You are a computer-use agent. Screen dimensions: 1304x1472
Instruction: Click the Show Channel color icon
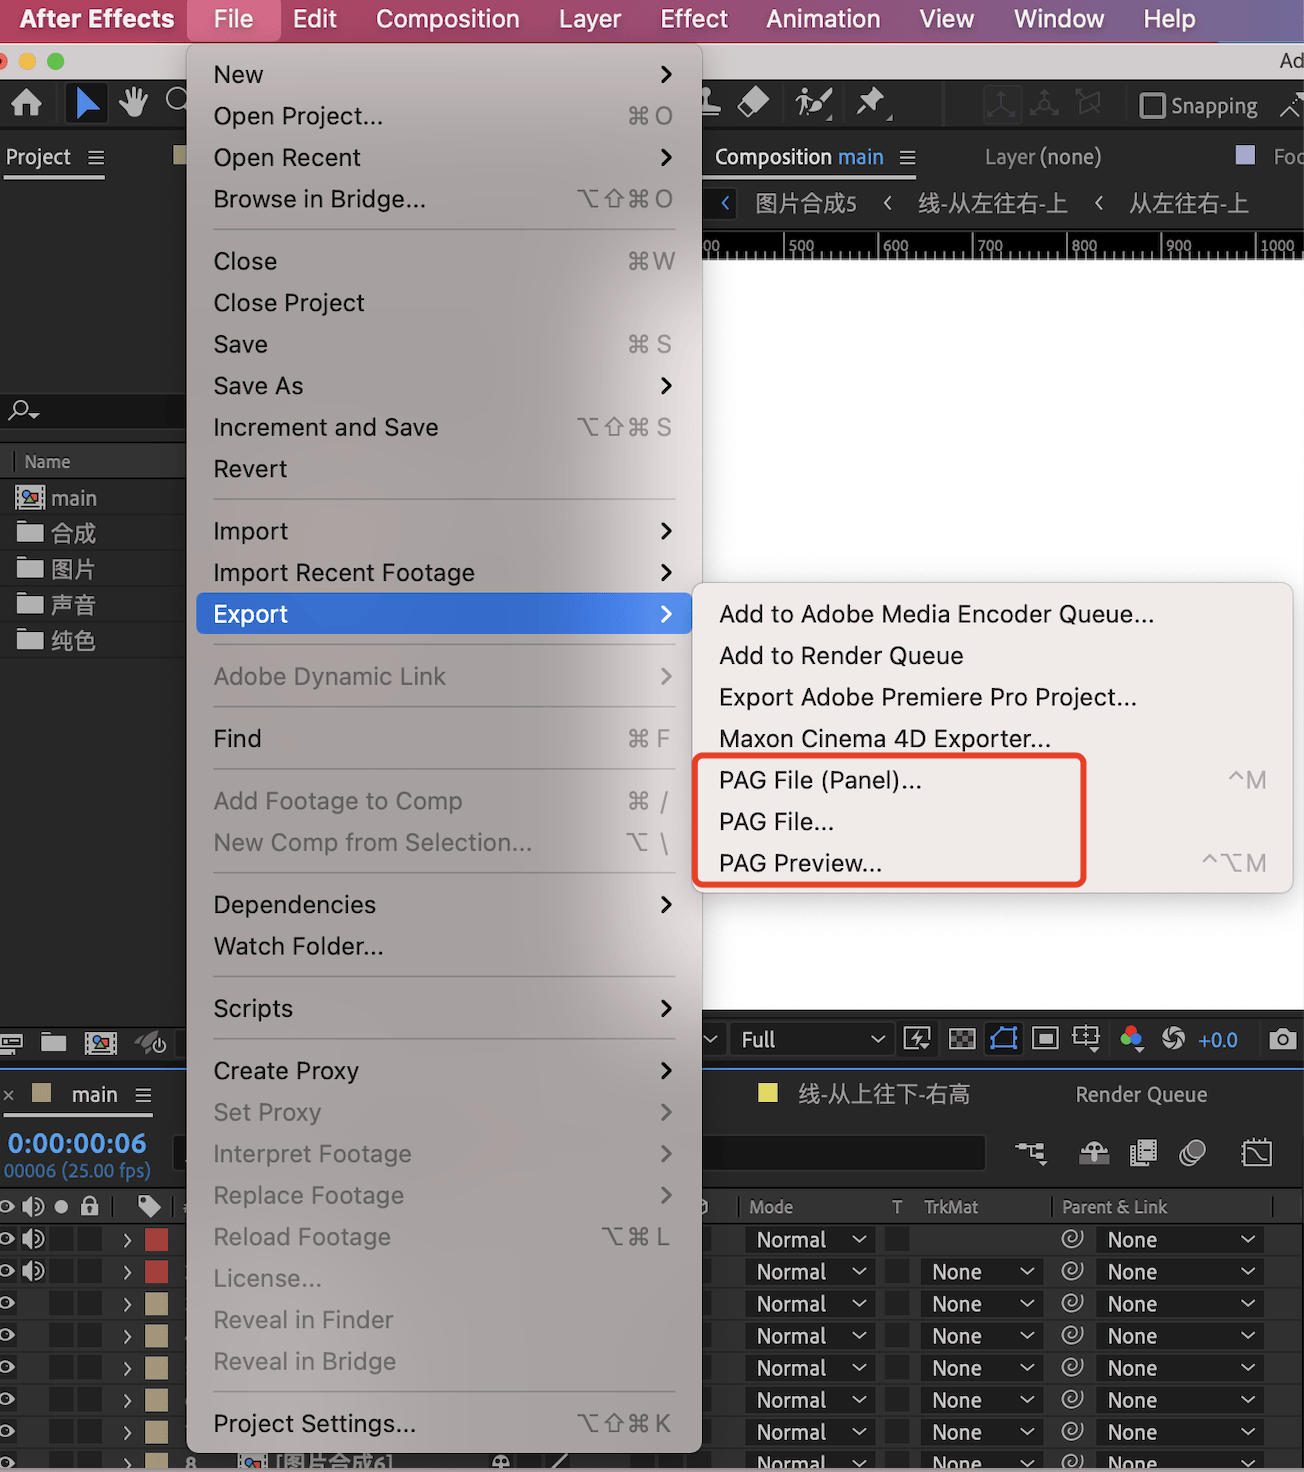coord(1131,1039)
